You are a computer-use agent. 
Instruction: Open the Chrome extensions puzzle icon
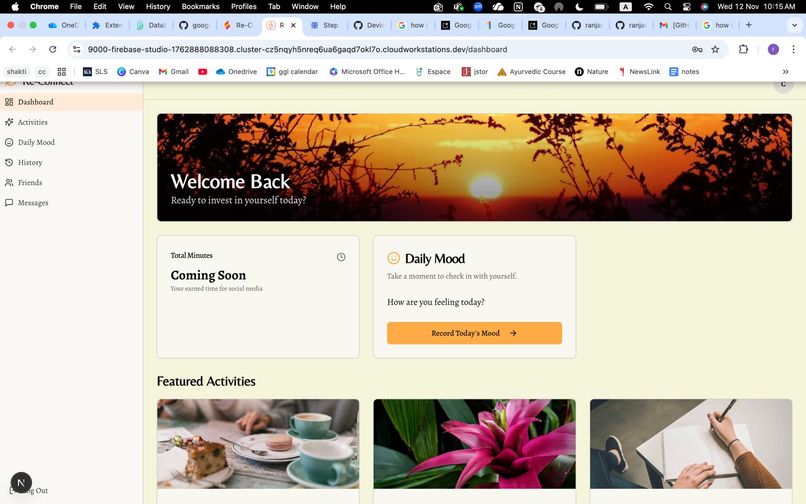pos(743,49)
